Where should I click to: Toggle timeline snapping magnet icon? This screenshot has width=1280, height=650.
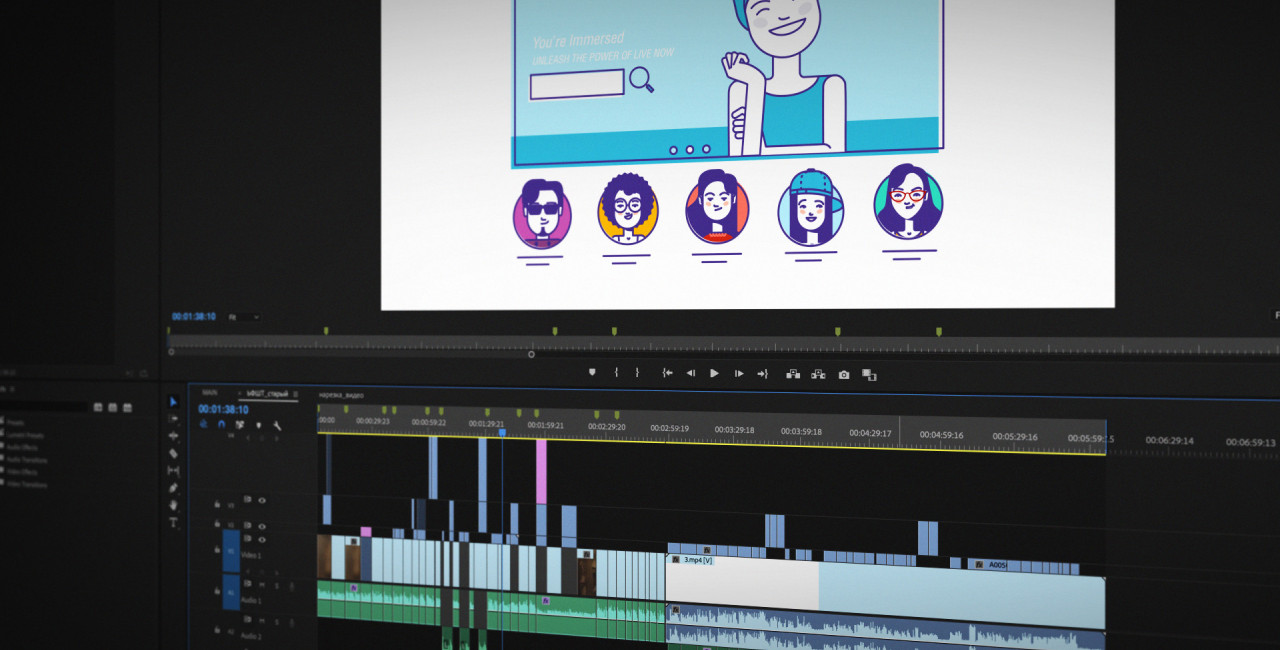[x=222, y=424]
